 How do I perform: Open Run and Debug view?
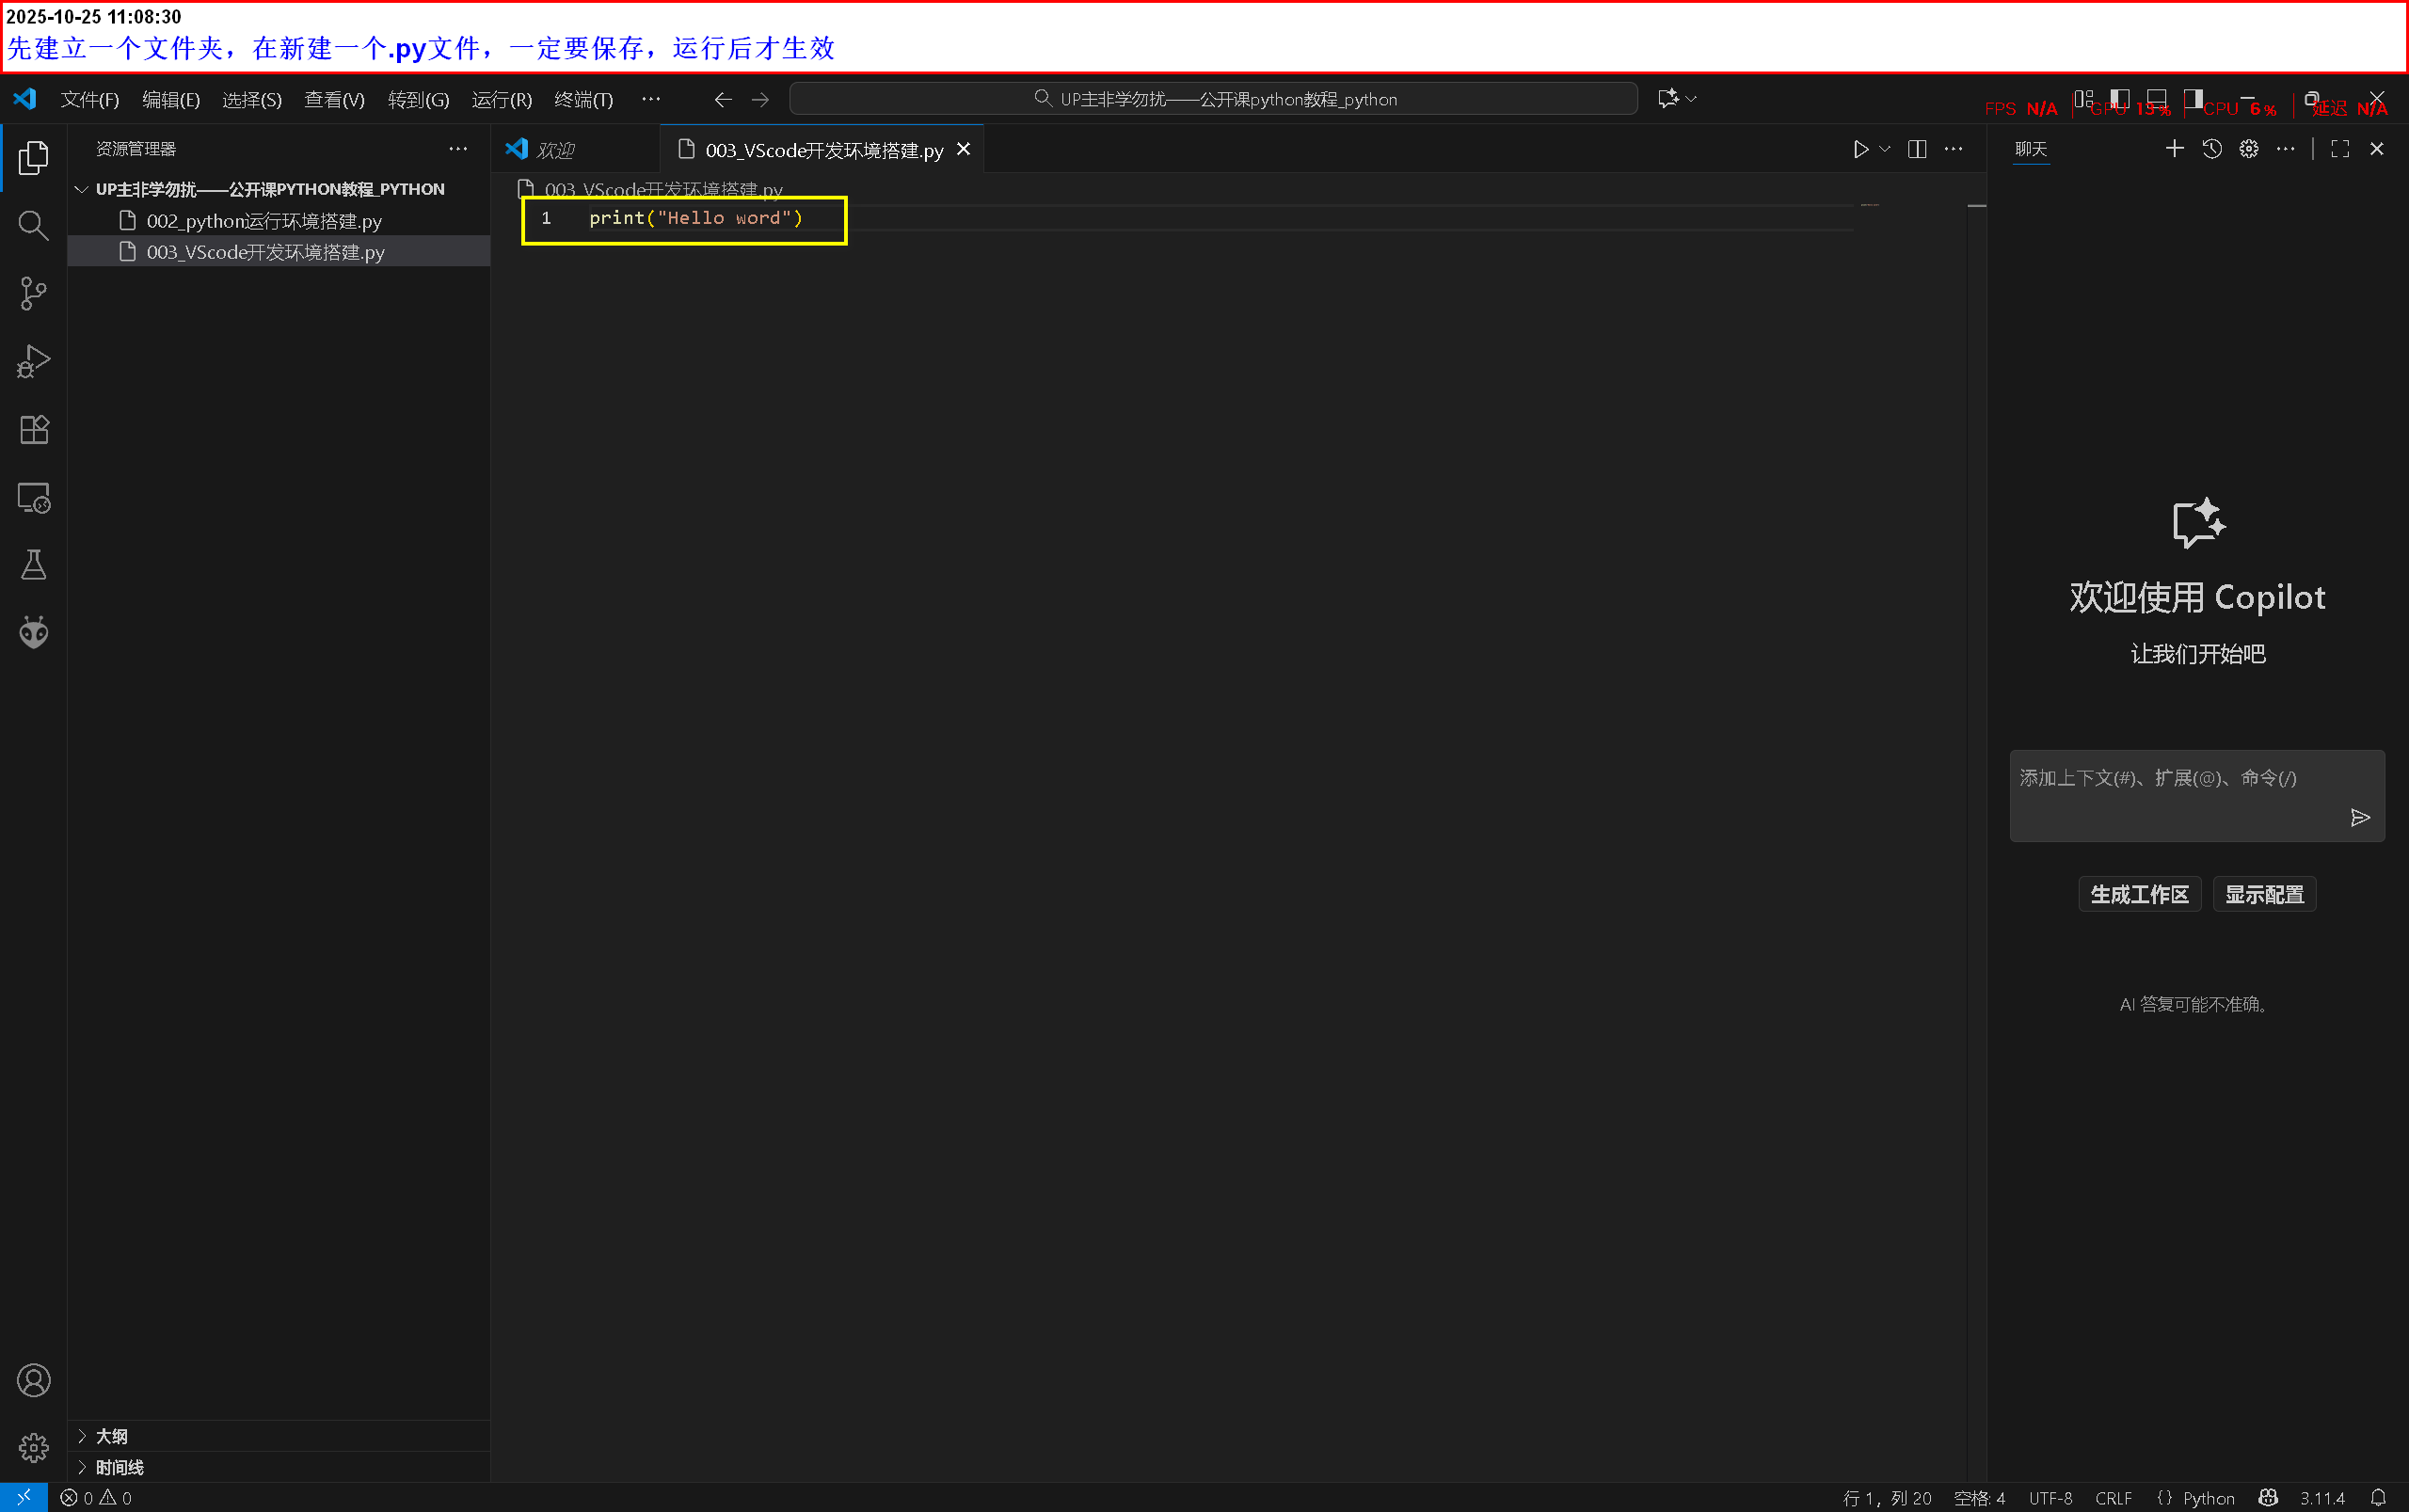[x=33, y=361]
